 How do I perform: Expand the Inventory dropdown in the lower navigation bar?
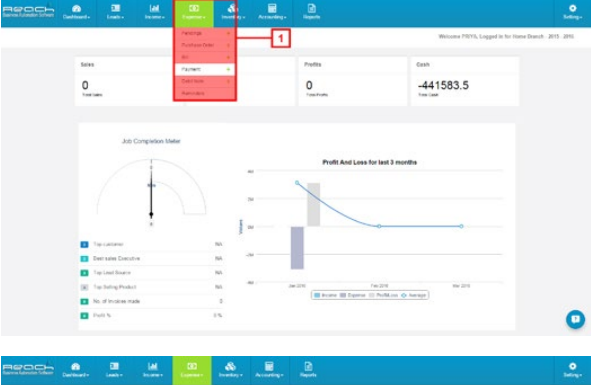click(x=231, y=370)
